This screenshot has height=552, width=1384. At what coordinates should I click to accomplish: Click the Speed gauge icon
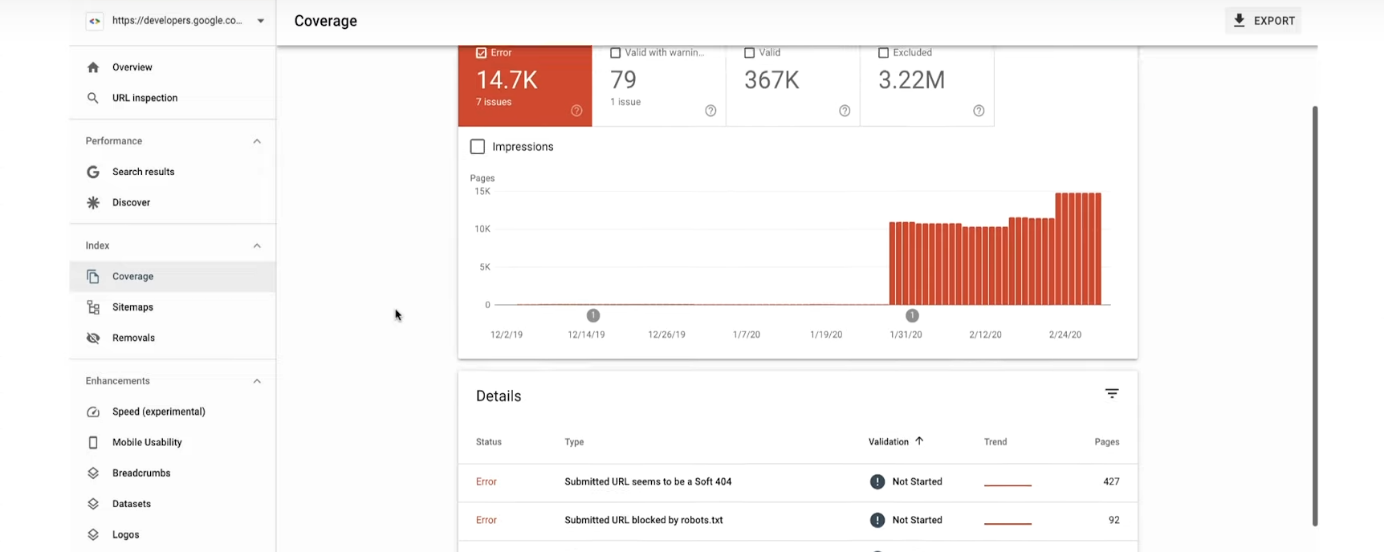pos(93,412)
